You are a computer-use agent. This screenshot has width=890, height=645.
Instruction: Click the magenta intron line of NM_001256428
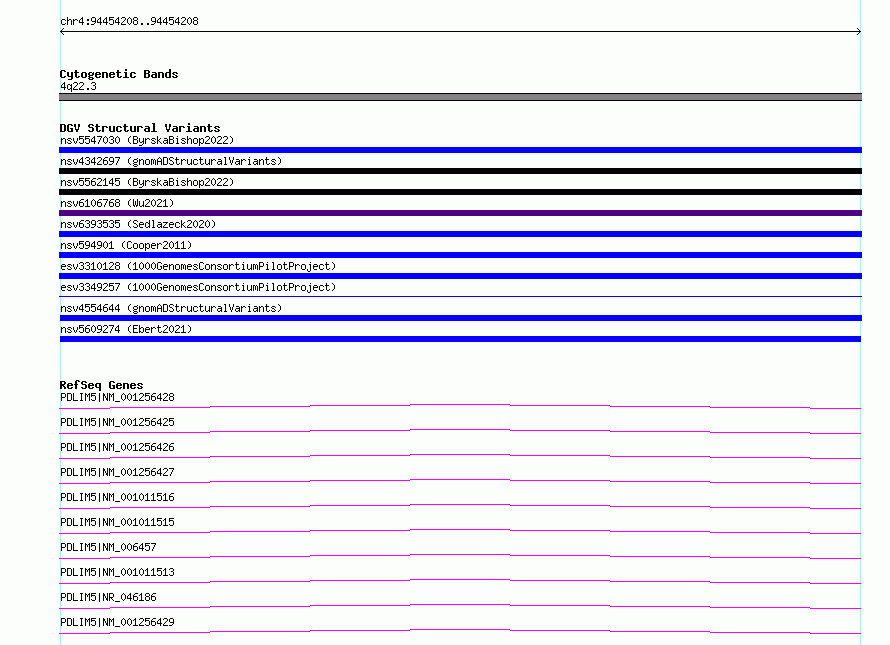tap(460, 407)
